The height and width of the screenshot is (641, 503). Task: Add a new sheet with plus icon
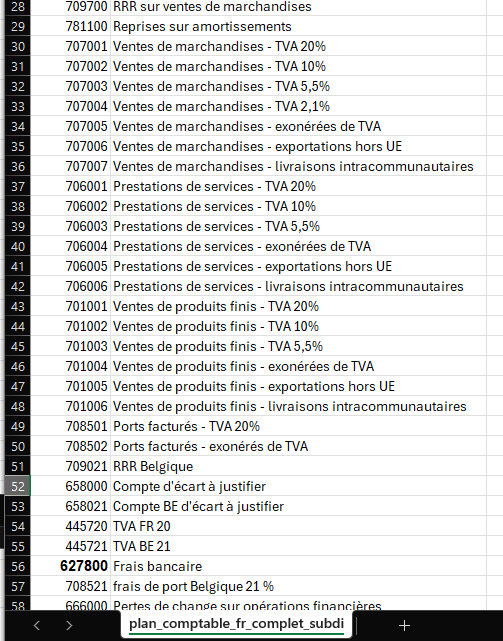[404, 625]
